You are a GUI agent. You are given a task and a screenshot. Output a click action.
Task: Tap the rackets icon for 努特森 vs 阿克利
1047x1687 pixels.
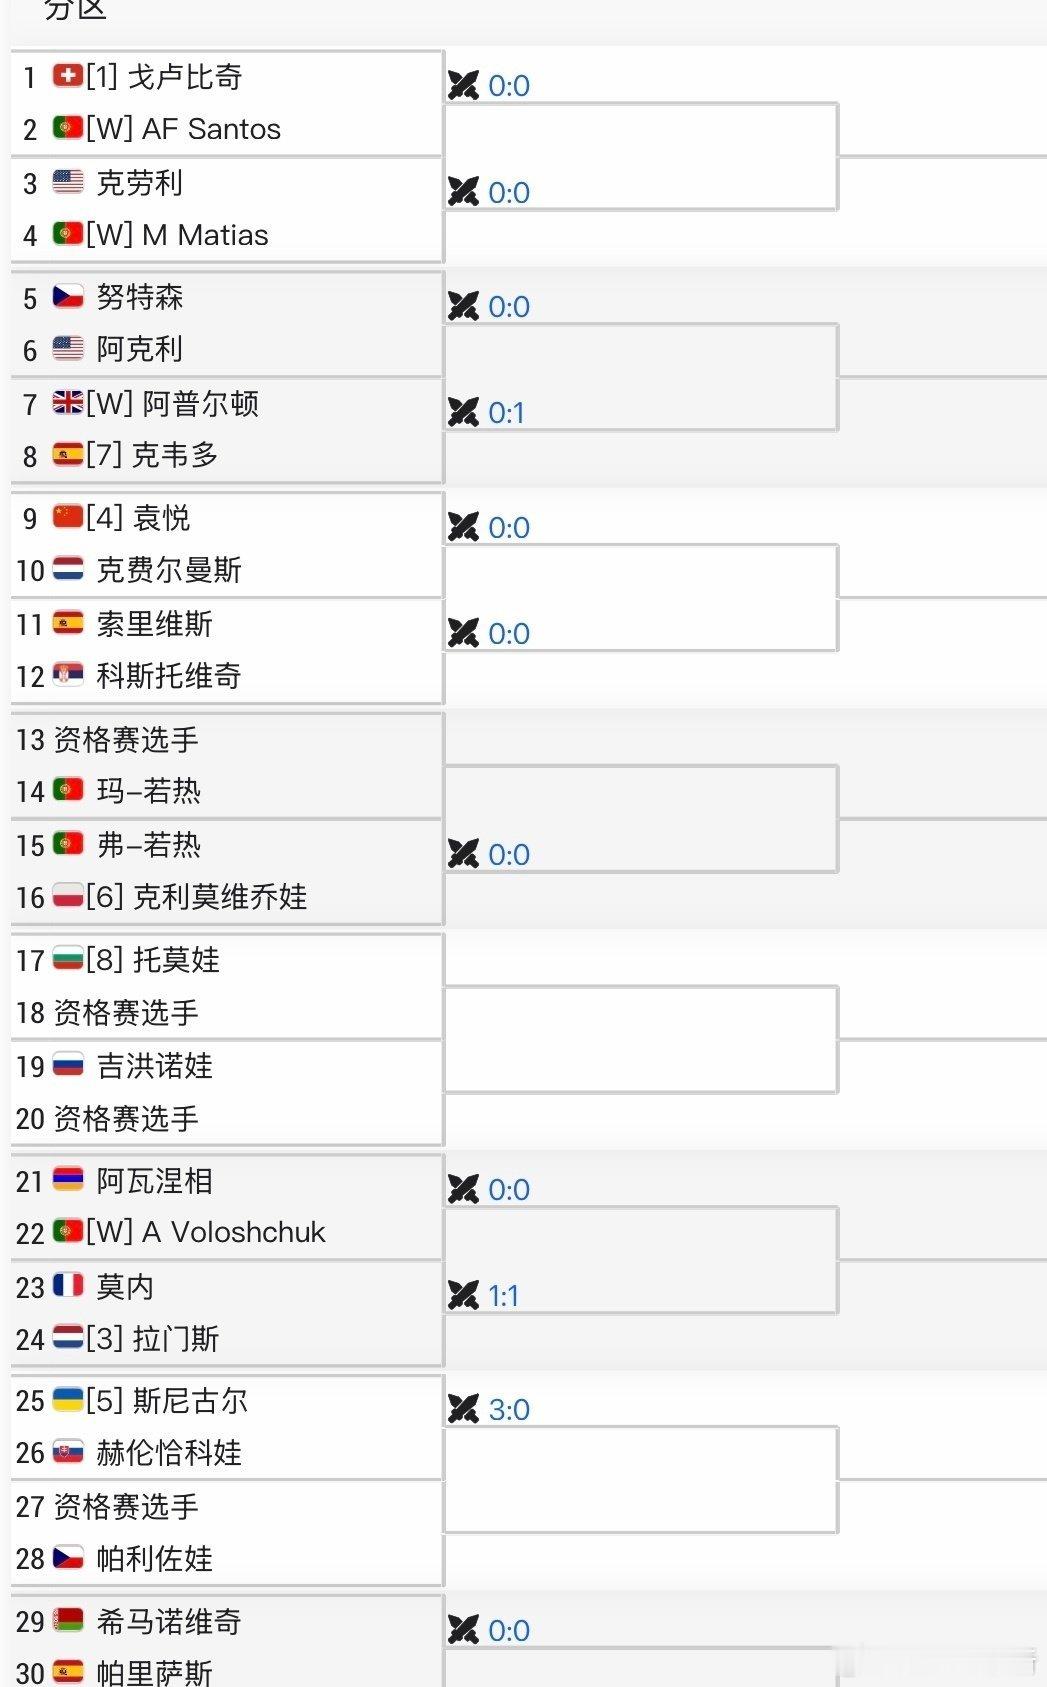pyautogui.click(x=464, y=306)
